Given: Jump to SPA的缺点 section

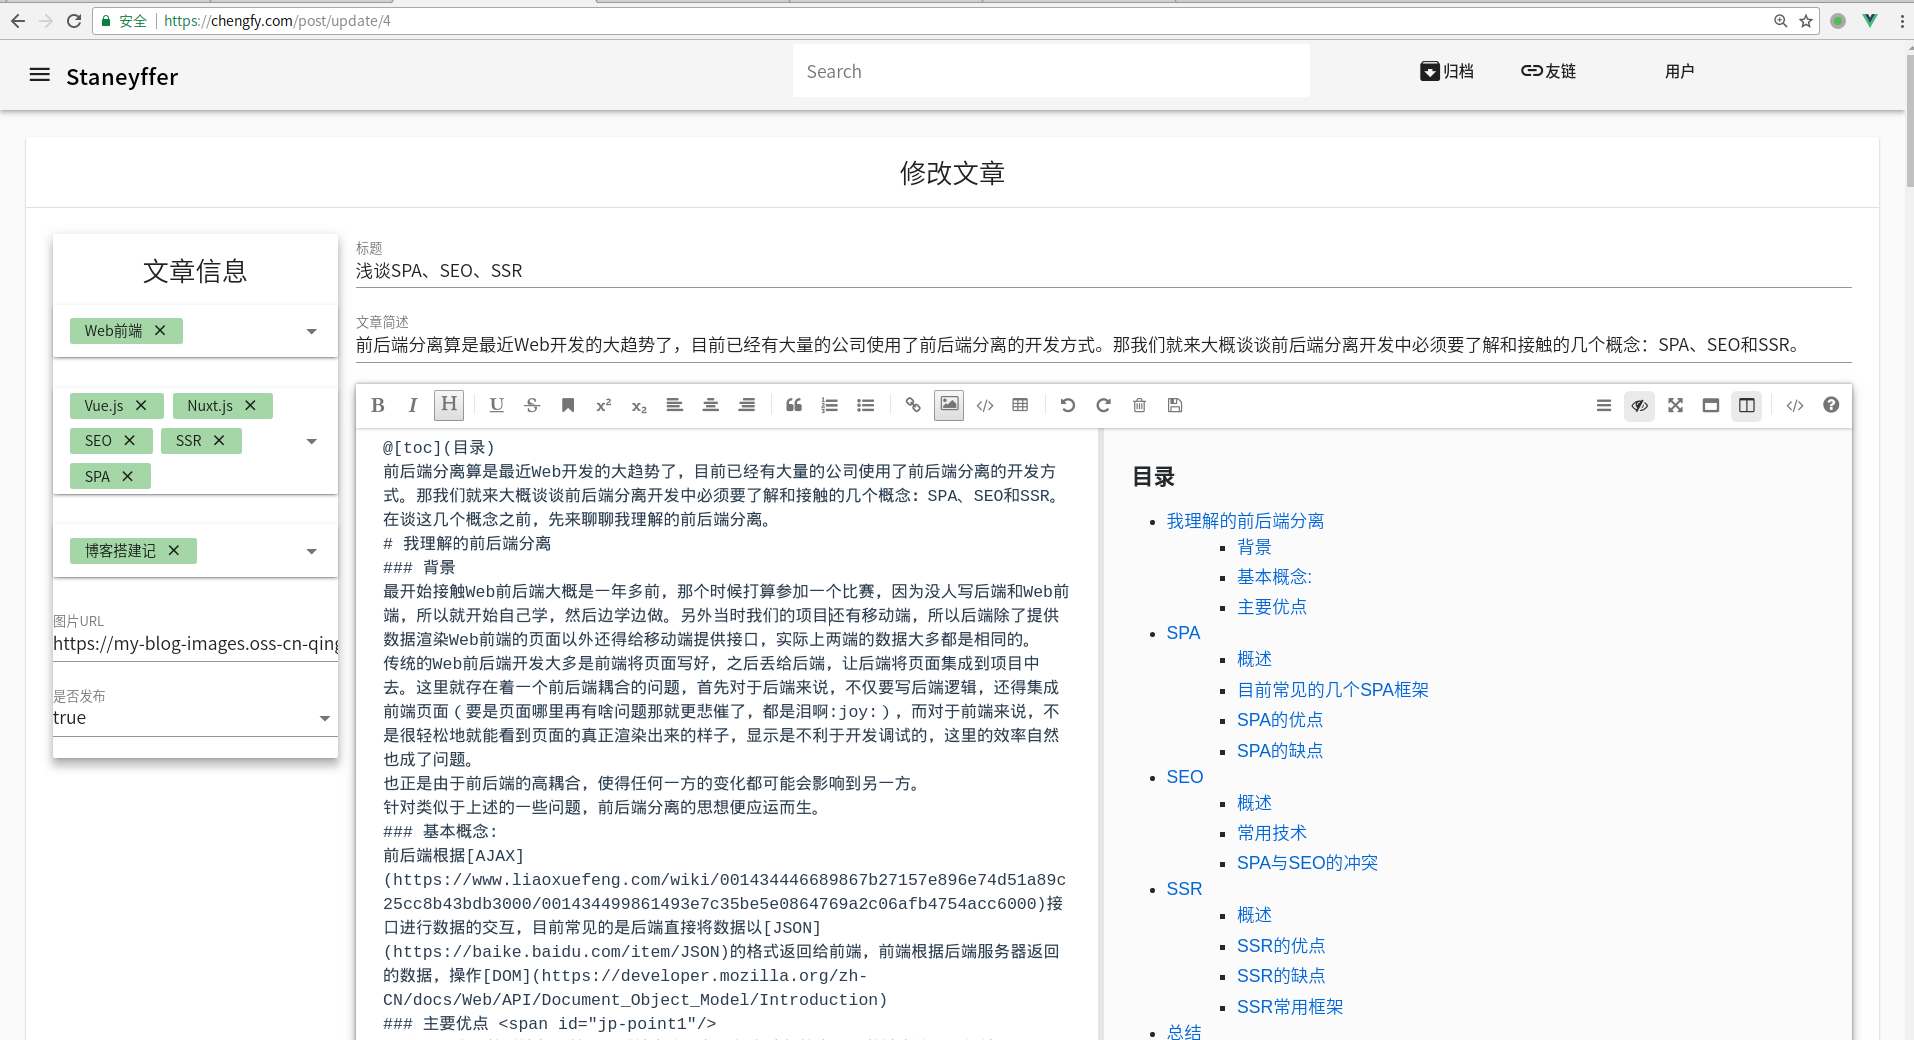Looking at the screenshot, I should [1279, 751].
